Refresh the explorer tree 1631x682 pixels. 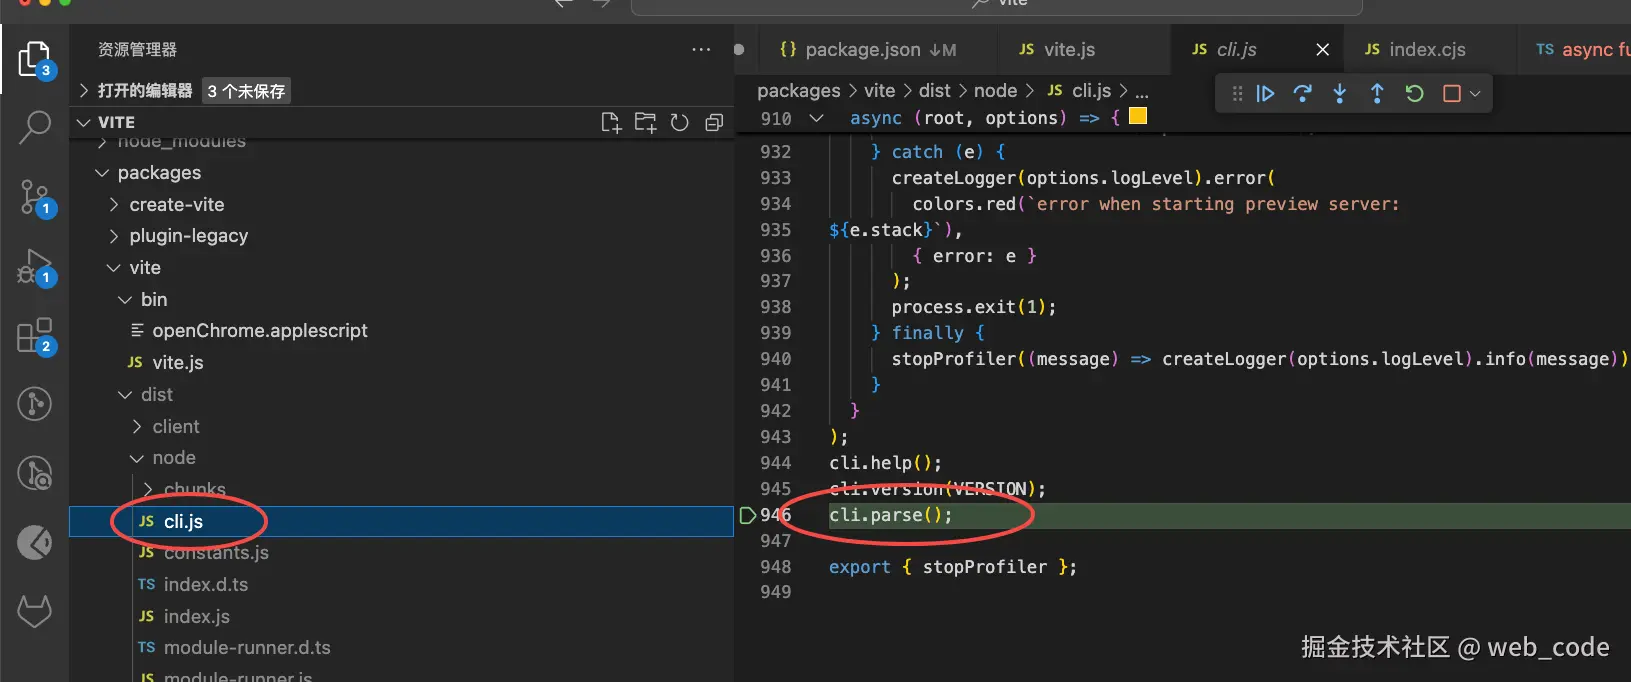tap(680, 122)
